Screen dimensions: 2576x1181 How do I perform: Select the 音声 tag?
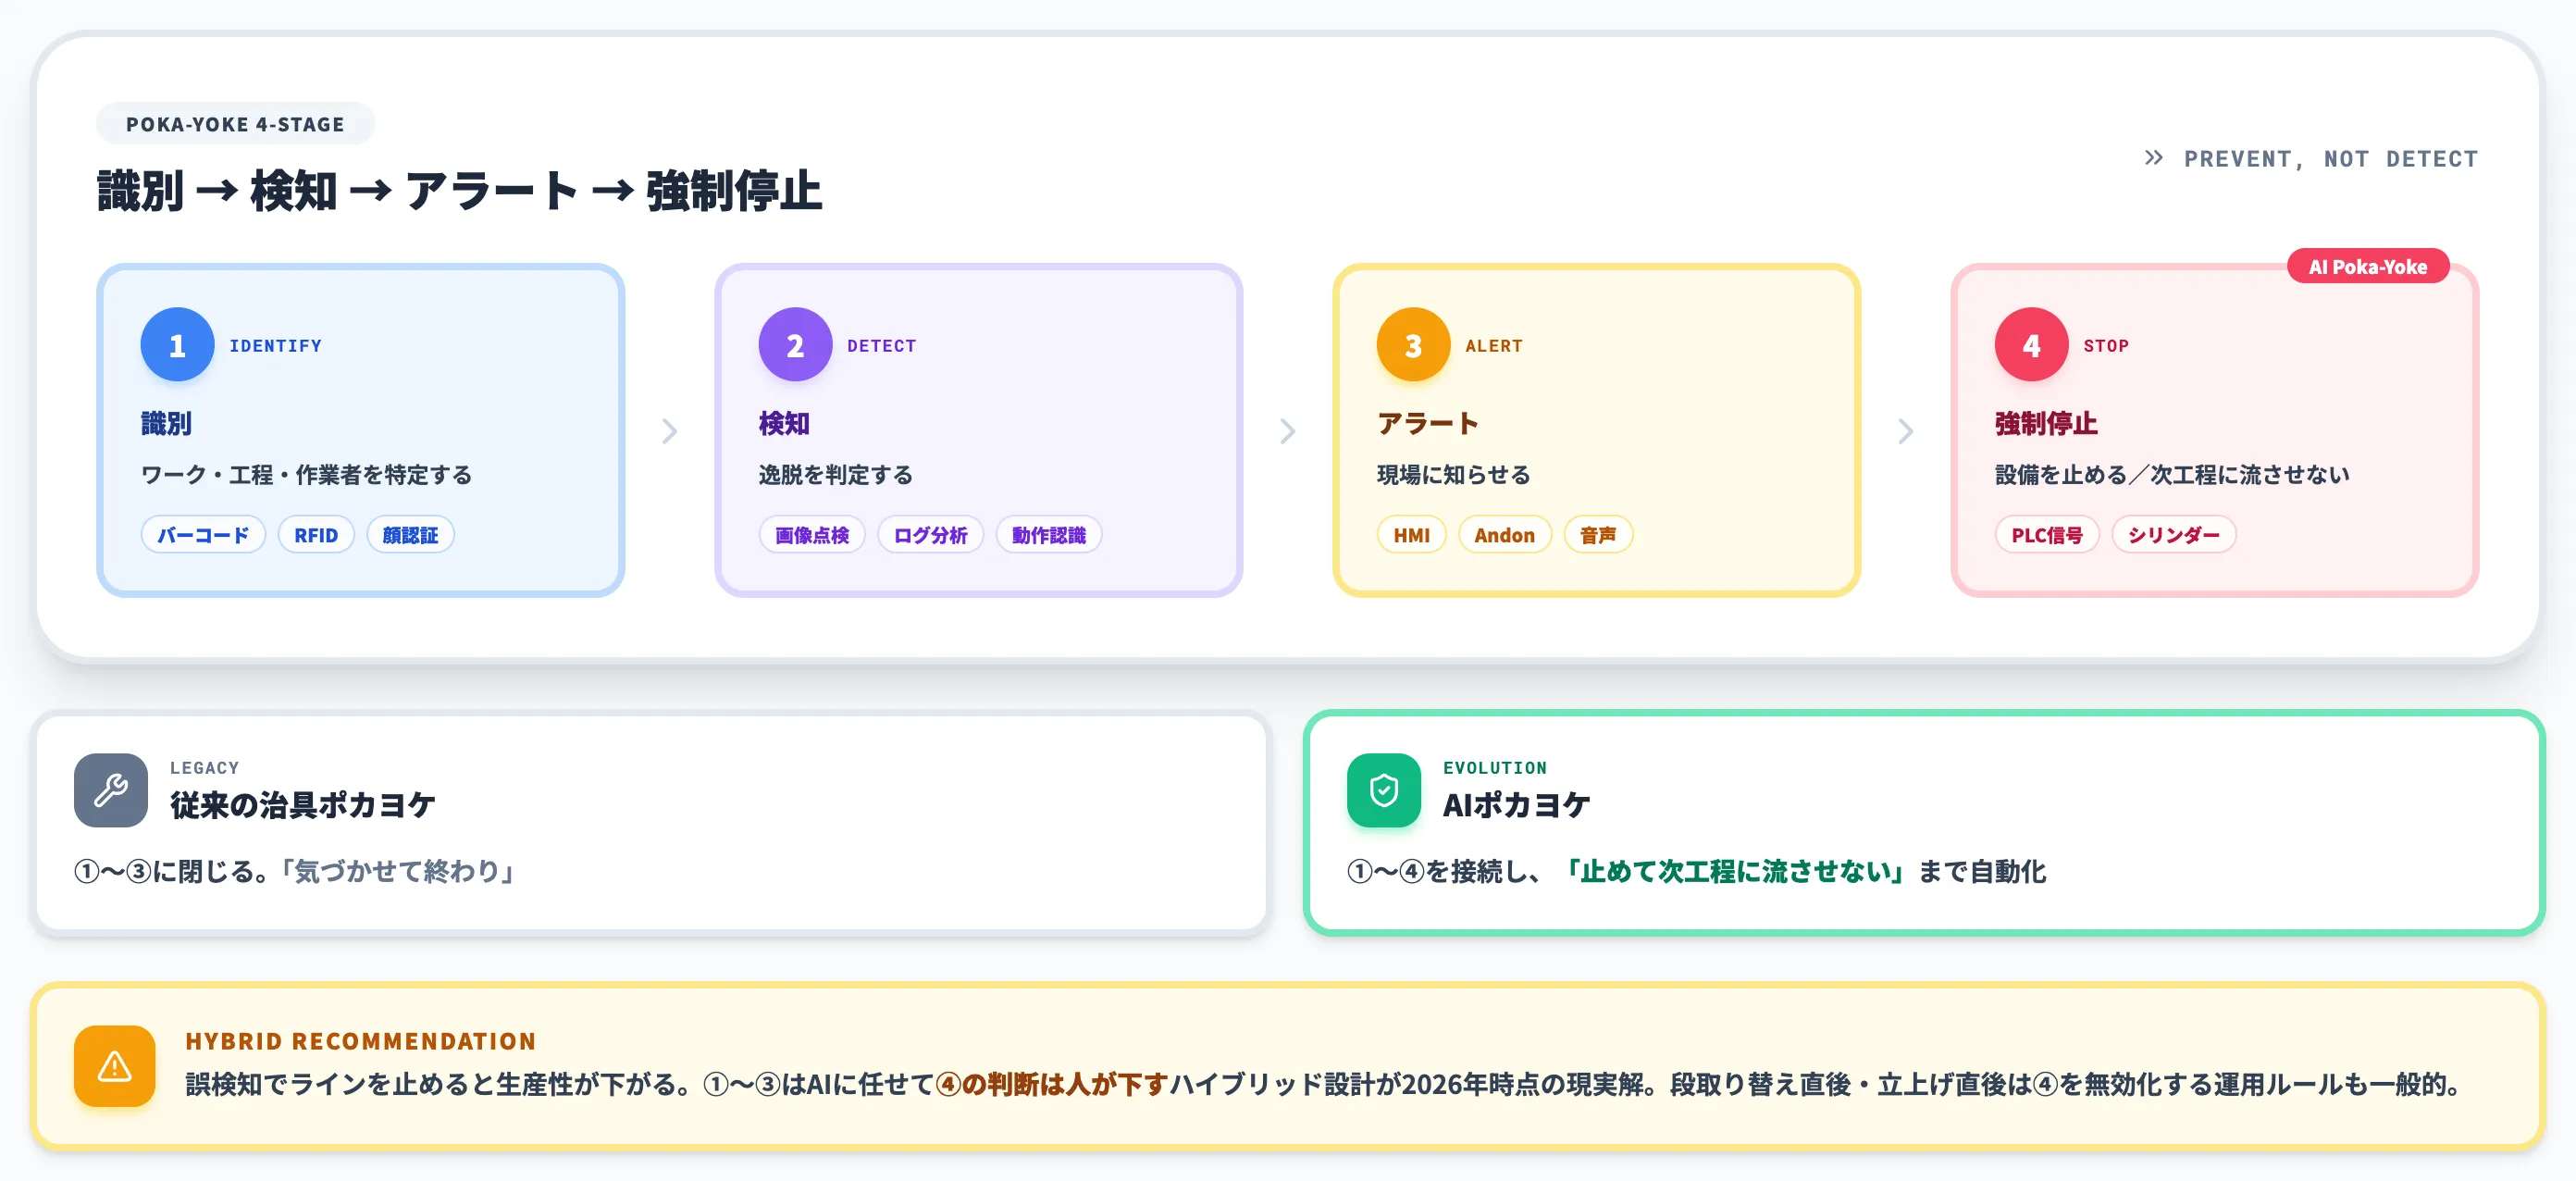click(x=1598, y=535)
